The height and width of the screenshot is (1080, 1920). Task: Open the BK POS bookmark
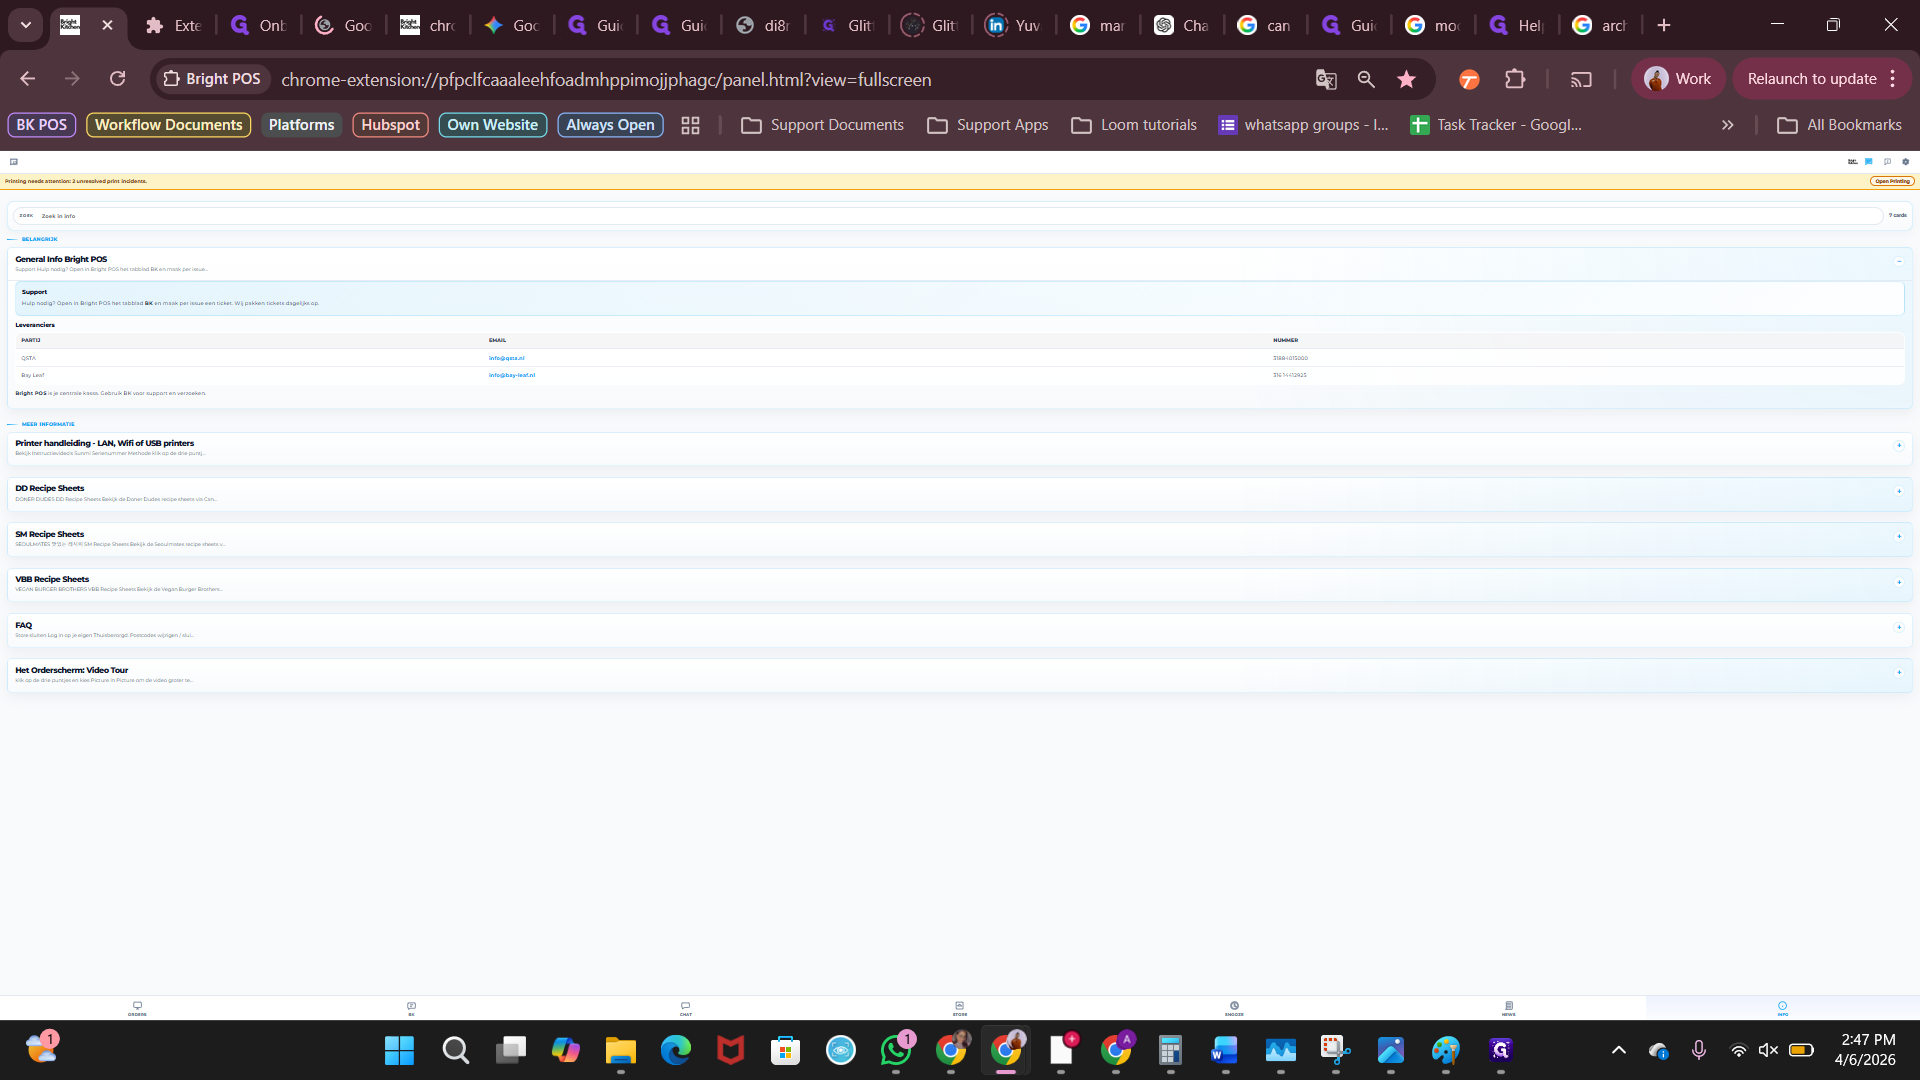pyautogui.click(x=42, y=125)
